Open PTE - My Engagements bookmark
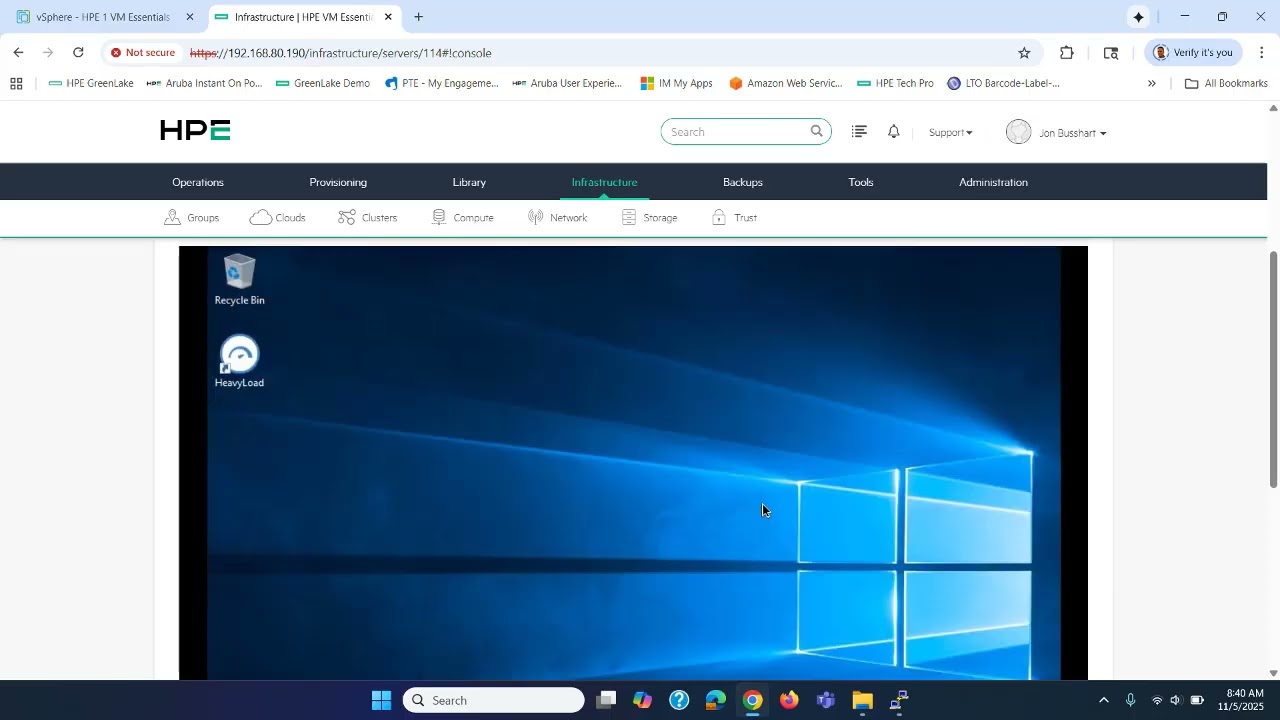Image resolution: width=1280 pixels, height=720 pixels. (441, 83)
